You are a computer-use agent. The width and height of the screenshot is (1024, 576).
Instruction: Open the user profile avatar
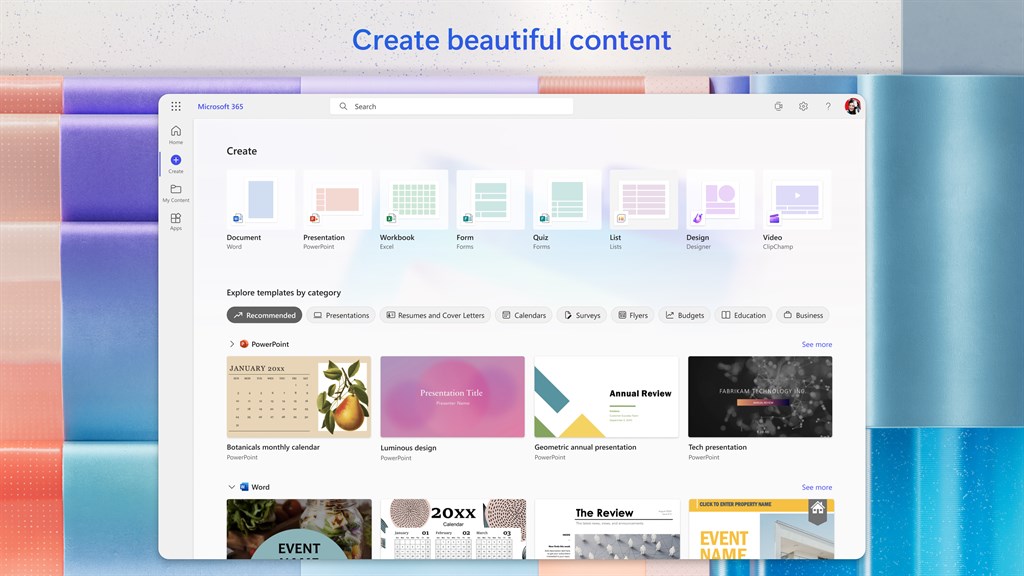pyautogui.click(x=852, y=106)
